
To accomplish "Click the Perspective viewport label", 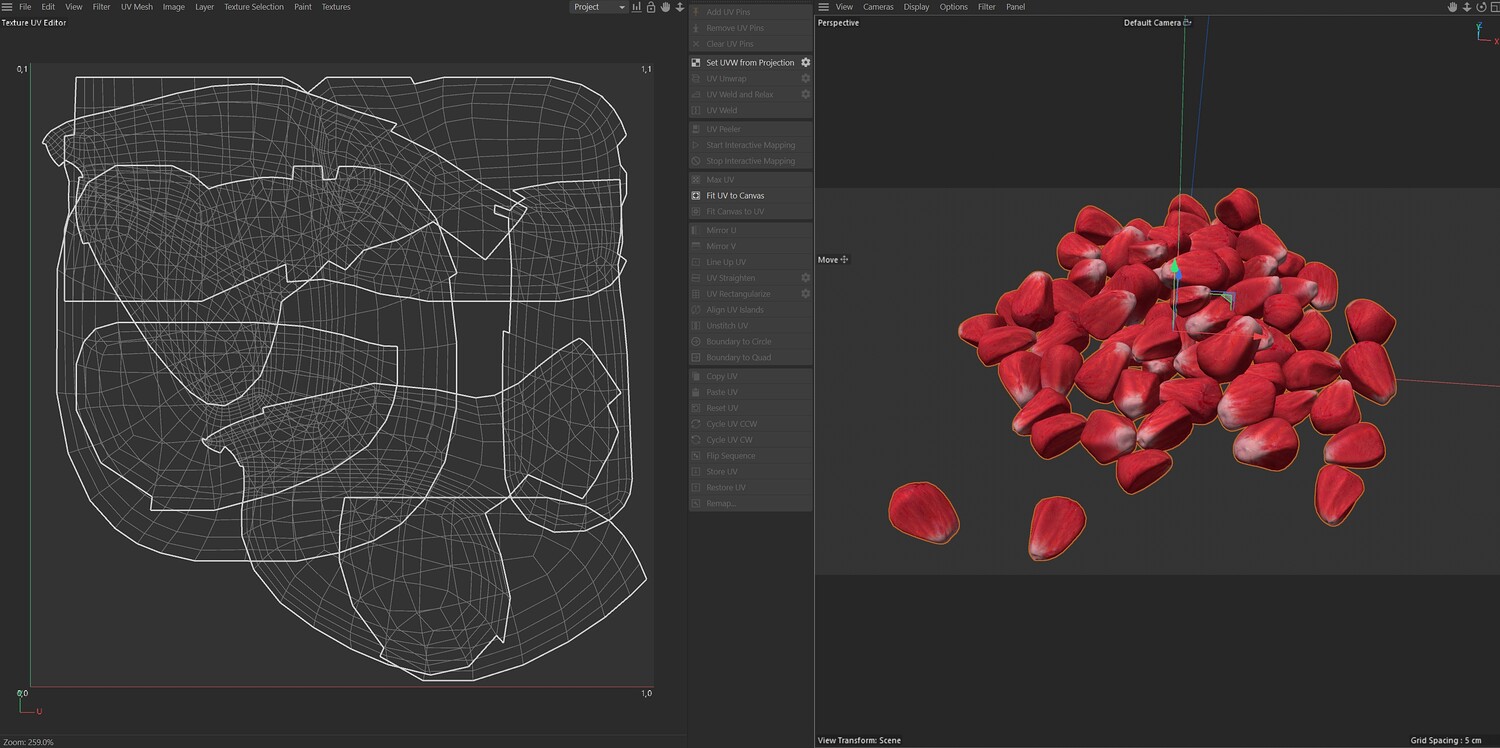I will coord(838,23).
